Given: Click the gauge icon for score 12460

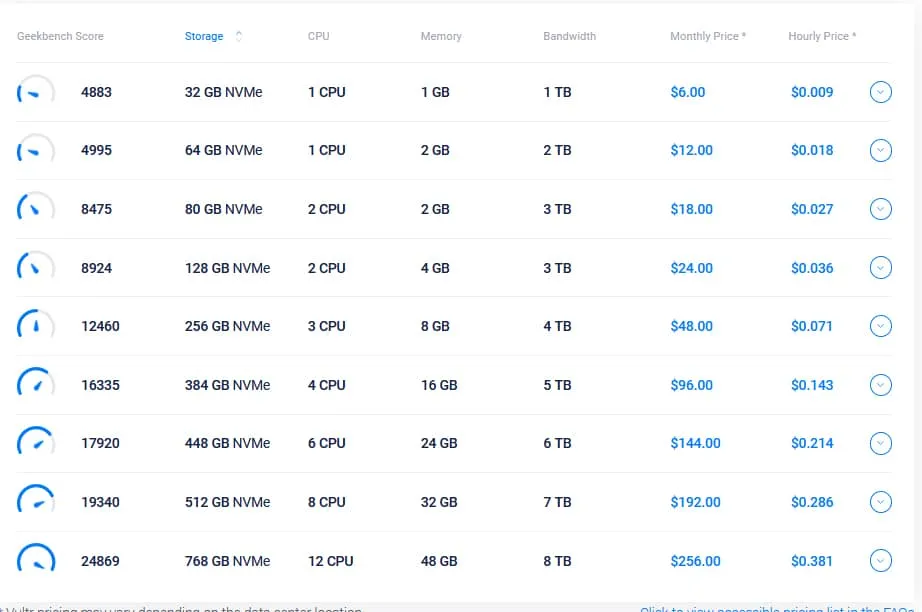Looking at the screenshot, I should (36, 326).
